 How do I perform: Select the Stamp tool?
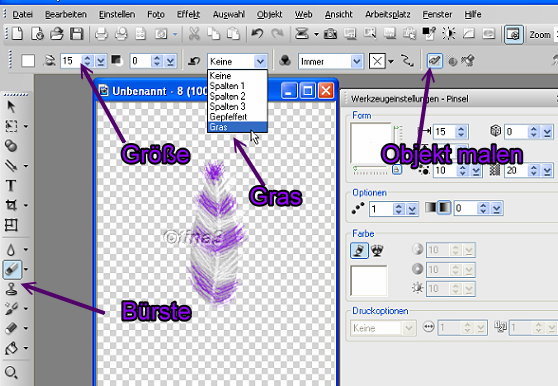(x=11, y=289)
